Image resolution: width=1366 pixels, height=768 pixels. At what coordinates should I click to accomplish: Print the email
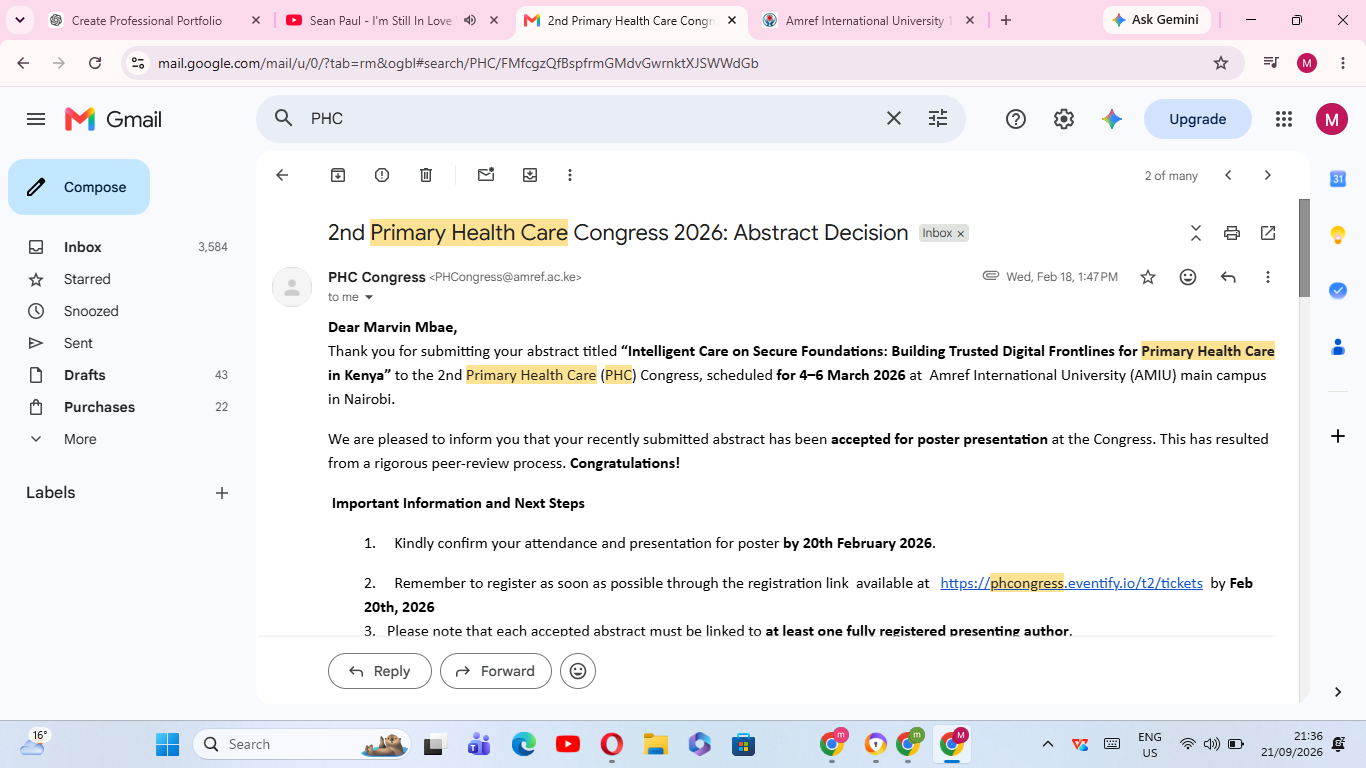point(1232,233)
